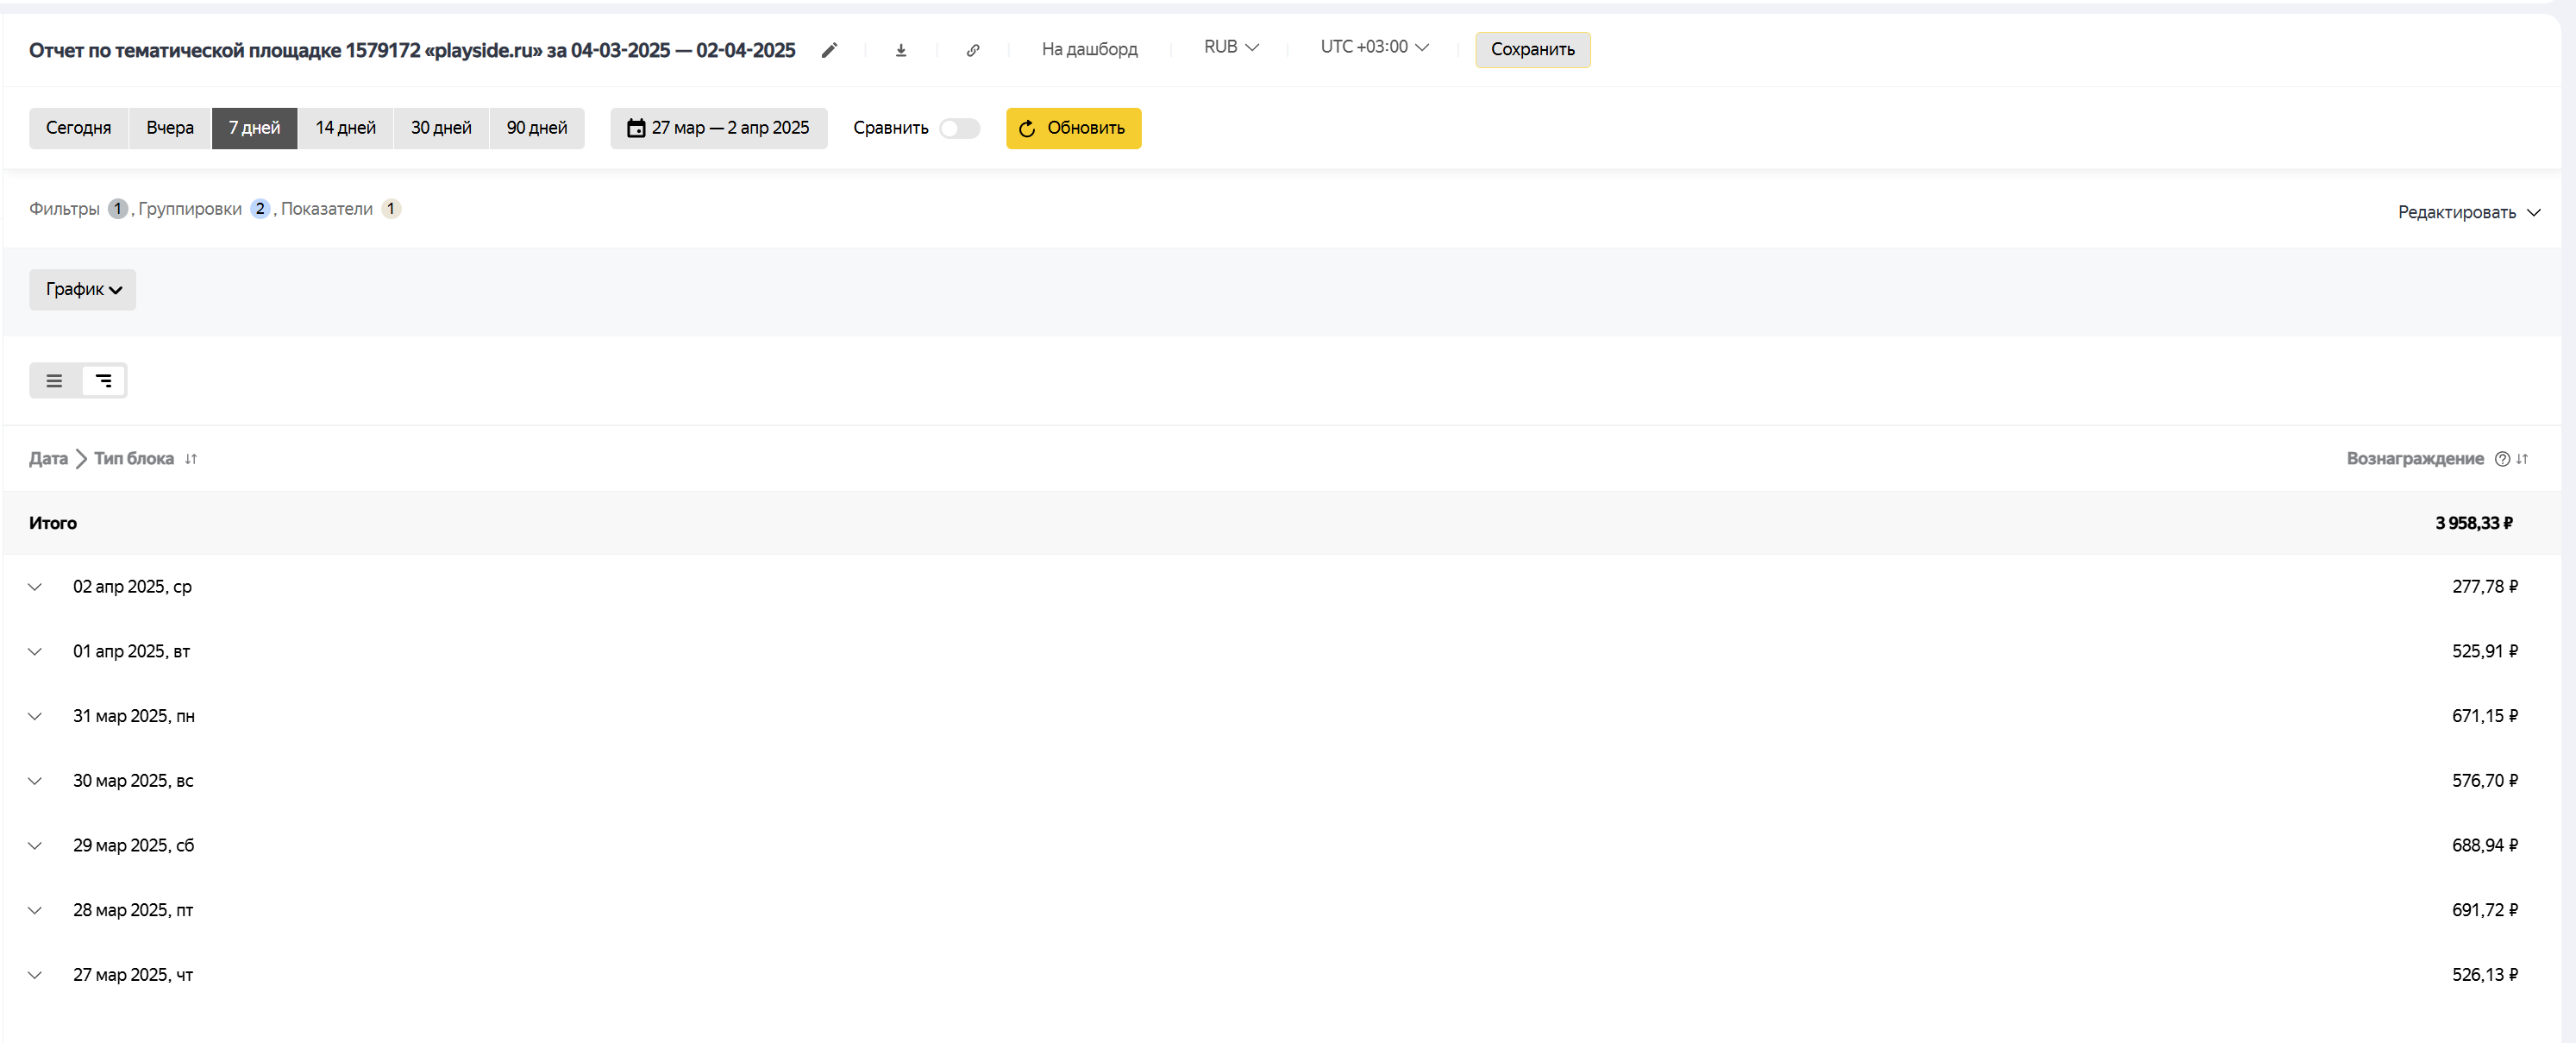The width and height of the screenshot is (2576, 1043).
Task: Toggle the Сравнить switch
Action: (959, 128)
